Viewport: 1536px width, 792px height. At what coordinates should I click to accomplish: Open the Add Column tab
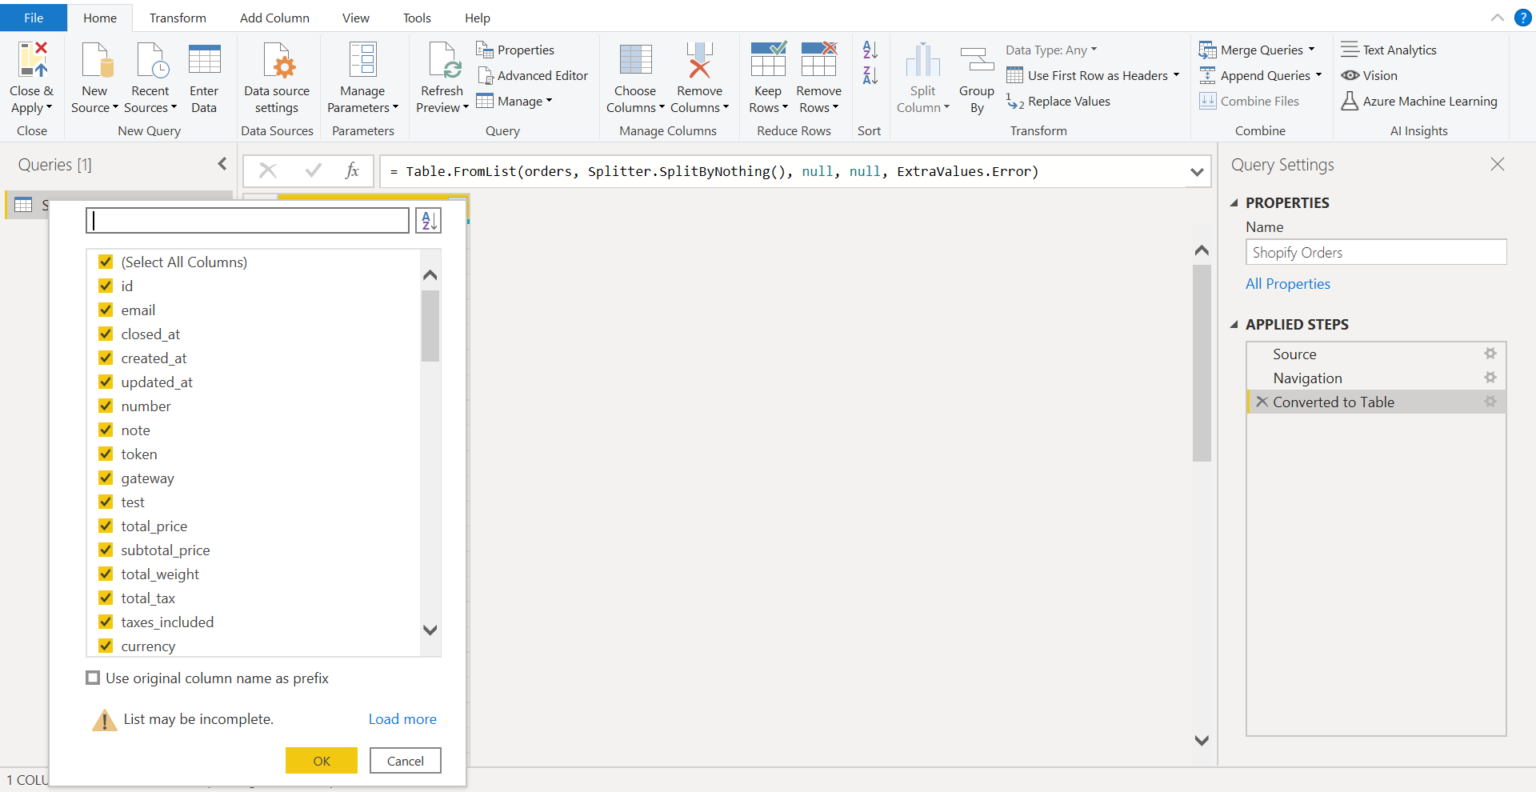[274, 17]
